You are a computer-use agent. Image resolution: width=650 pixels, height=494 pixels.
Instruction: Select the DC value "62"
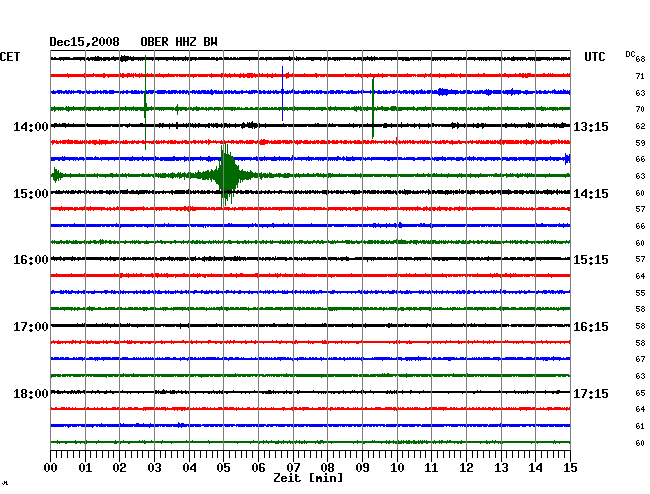640,126
